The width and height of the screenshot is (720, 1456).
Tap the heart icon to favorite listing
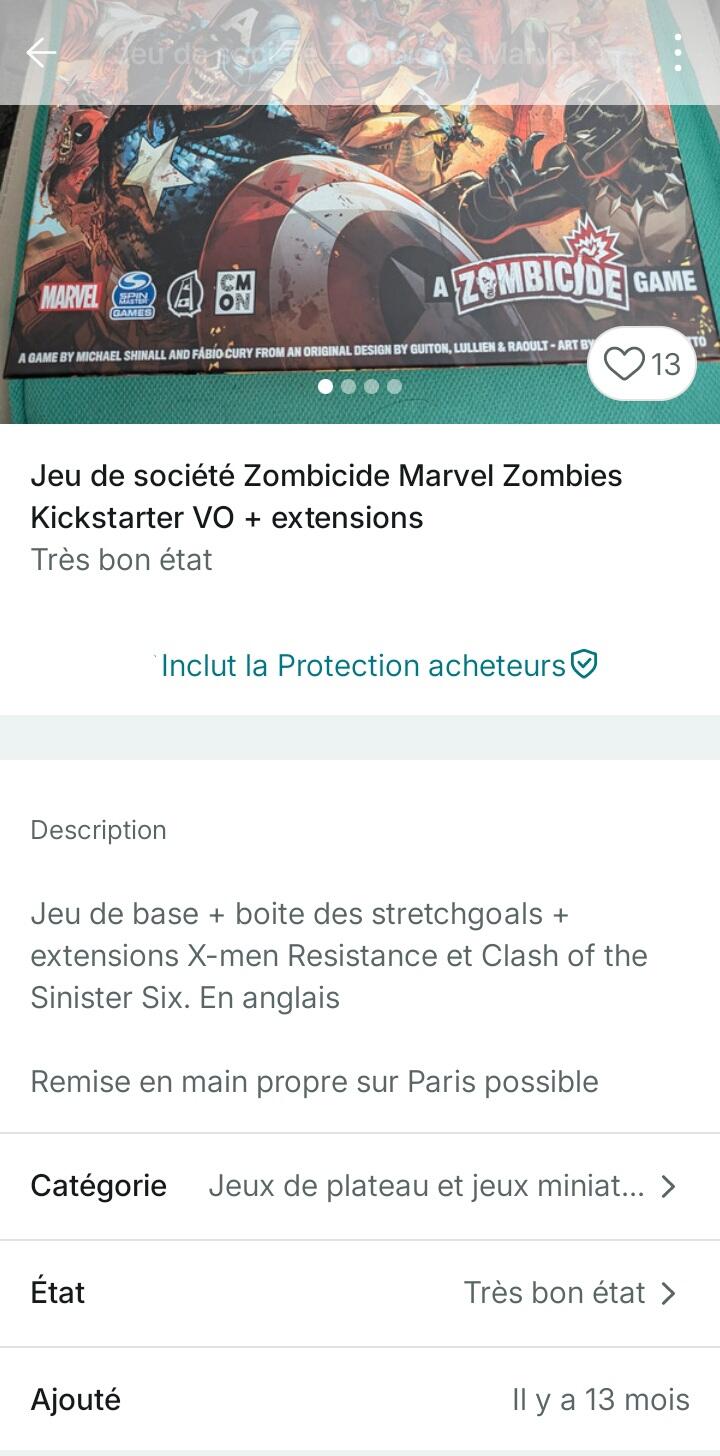tap(625, 364)
